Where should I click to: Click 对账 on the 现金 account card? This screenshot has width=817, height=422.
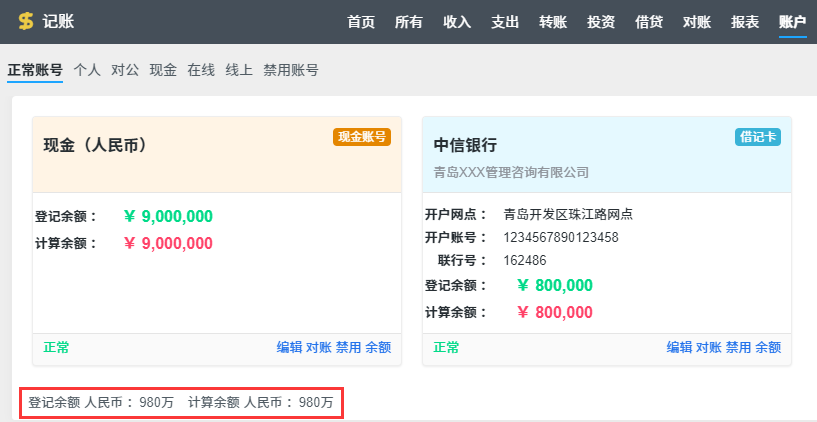(318, 347)
